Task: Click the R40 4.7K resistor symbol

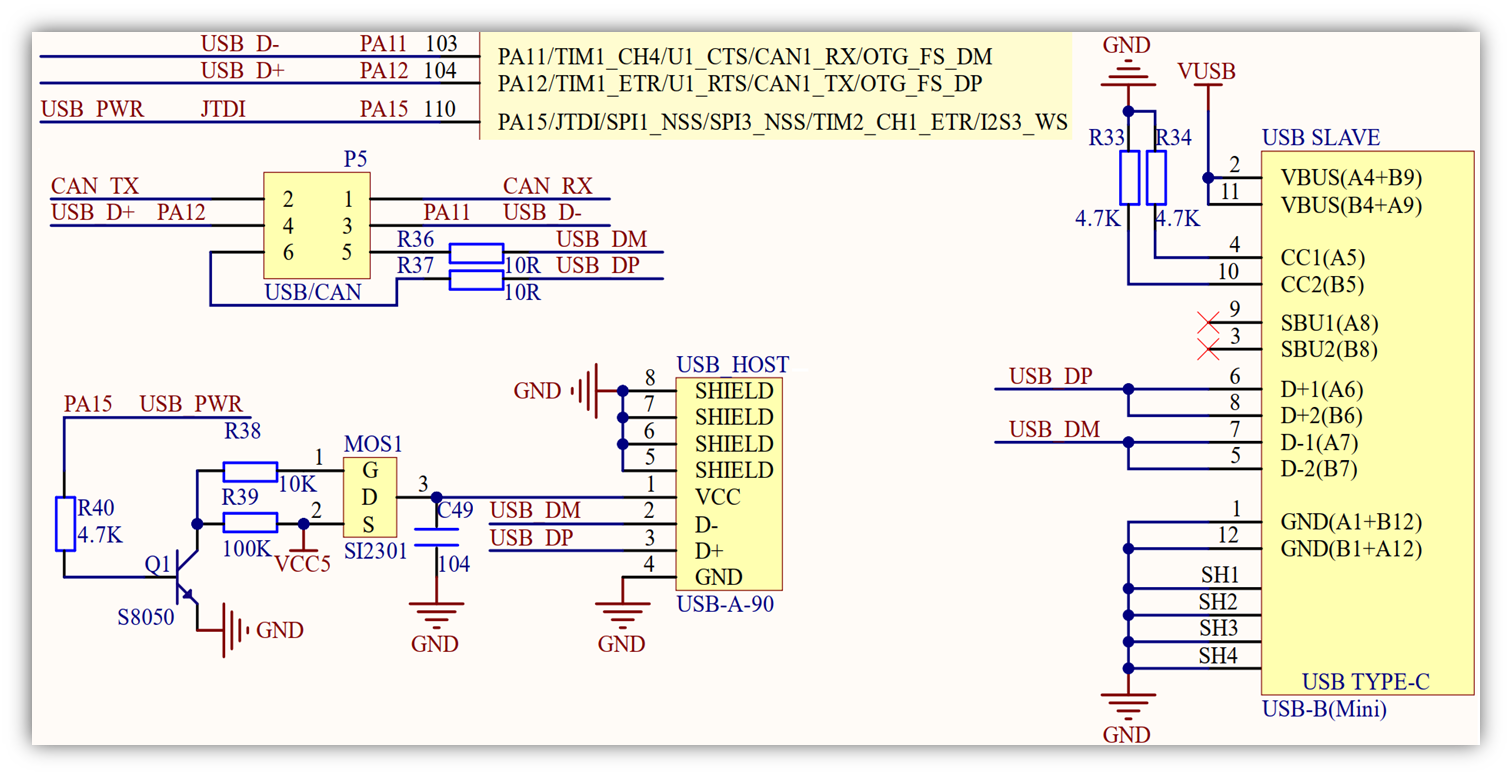Action: [65, 523]
